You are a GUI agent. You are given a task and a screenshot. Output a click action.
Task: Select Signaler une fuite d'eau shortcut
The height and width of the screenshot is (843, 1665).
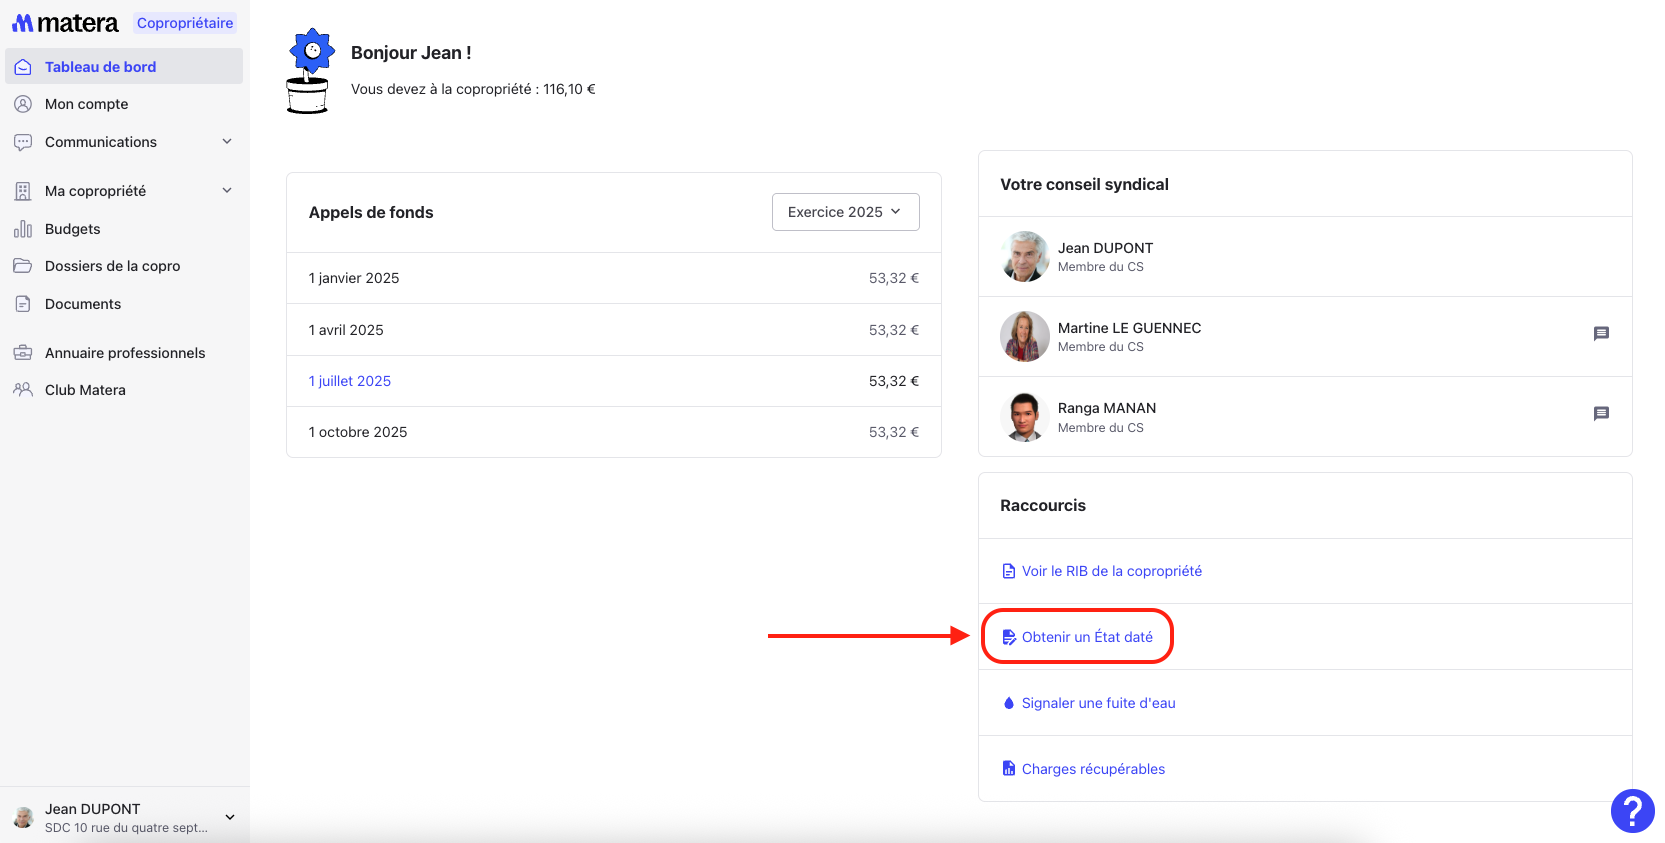tap(1098, 703)
